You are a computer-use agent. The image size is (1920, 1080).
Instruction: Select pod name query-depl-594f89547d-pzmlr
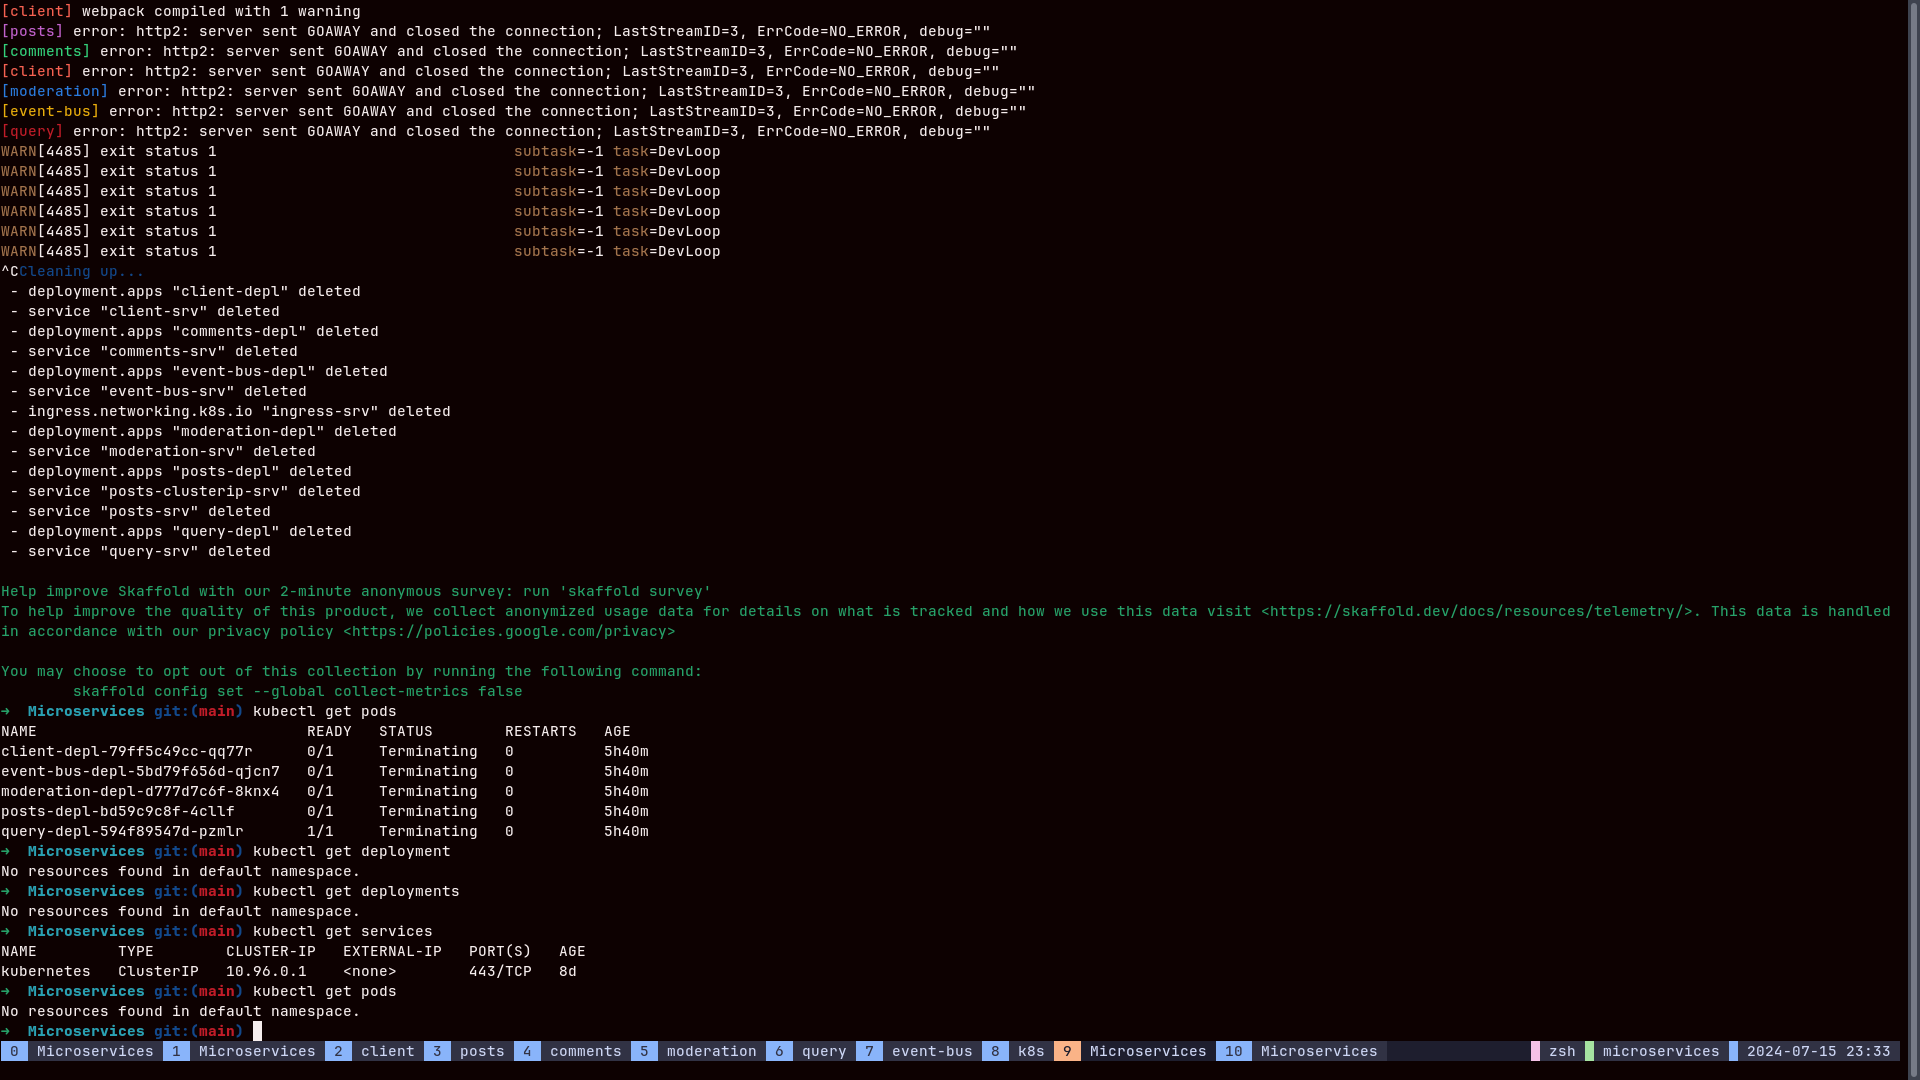coord(122,831)
